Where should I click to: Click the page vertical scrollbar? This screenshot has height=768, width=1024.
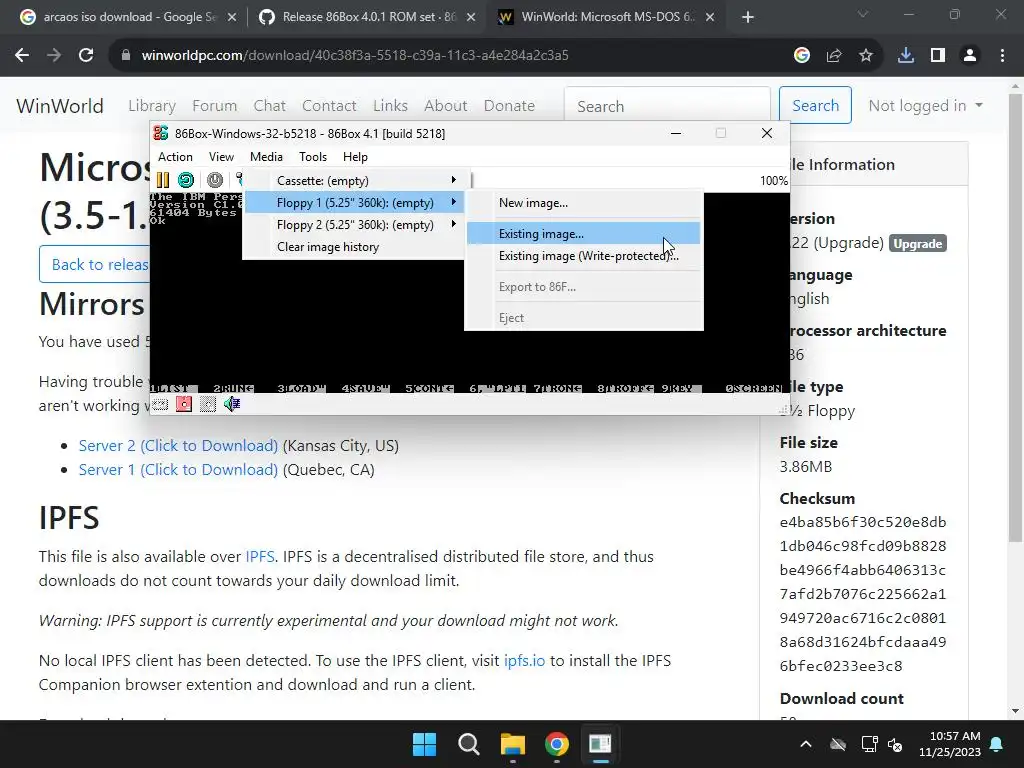coord(1015,317)
